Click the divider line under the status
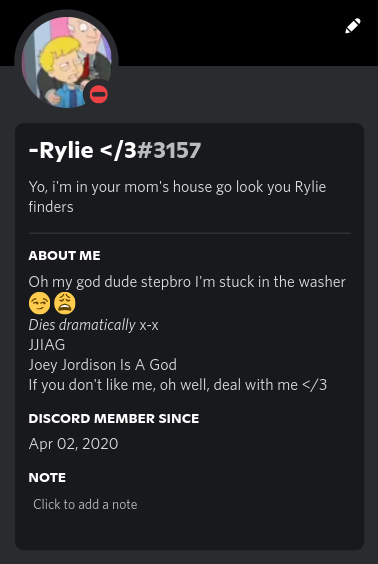This screenshot has width=378, height=564. click(190, 233)
